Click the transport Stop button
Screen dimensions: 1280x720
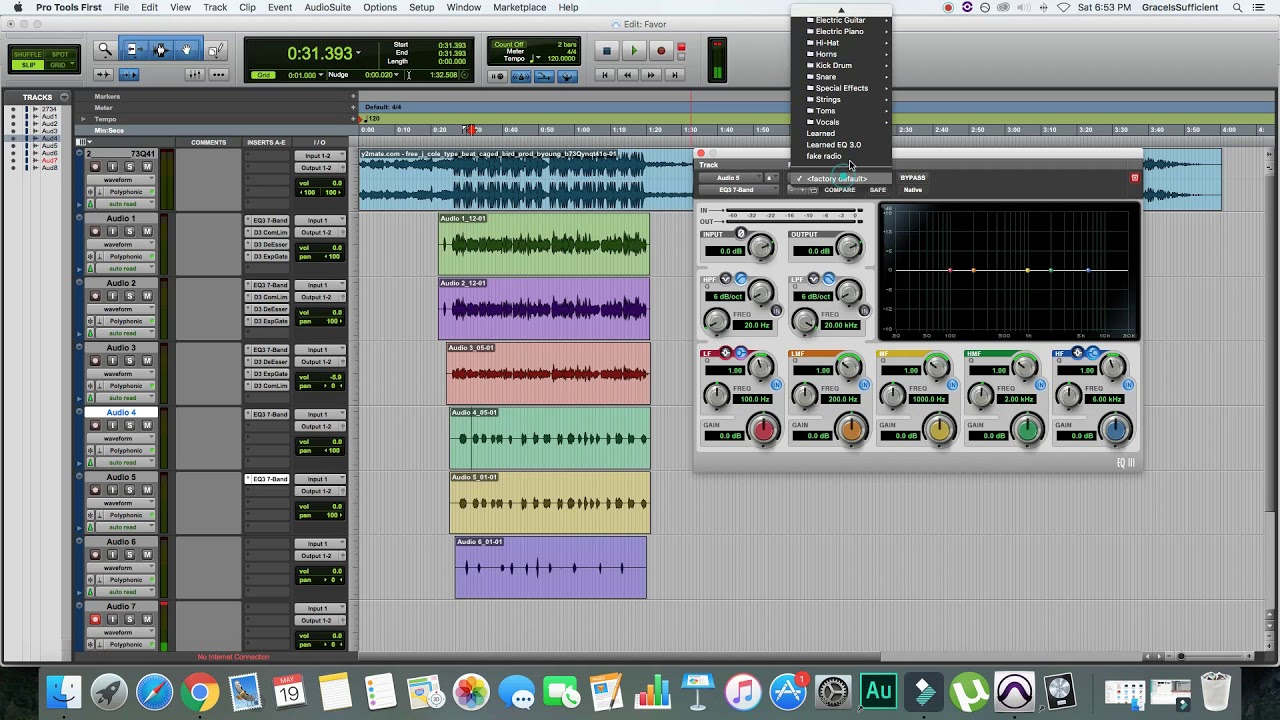click(x=606, y=51)
